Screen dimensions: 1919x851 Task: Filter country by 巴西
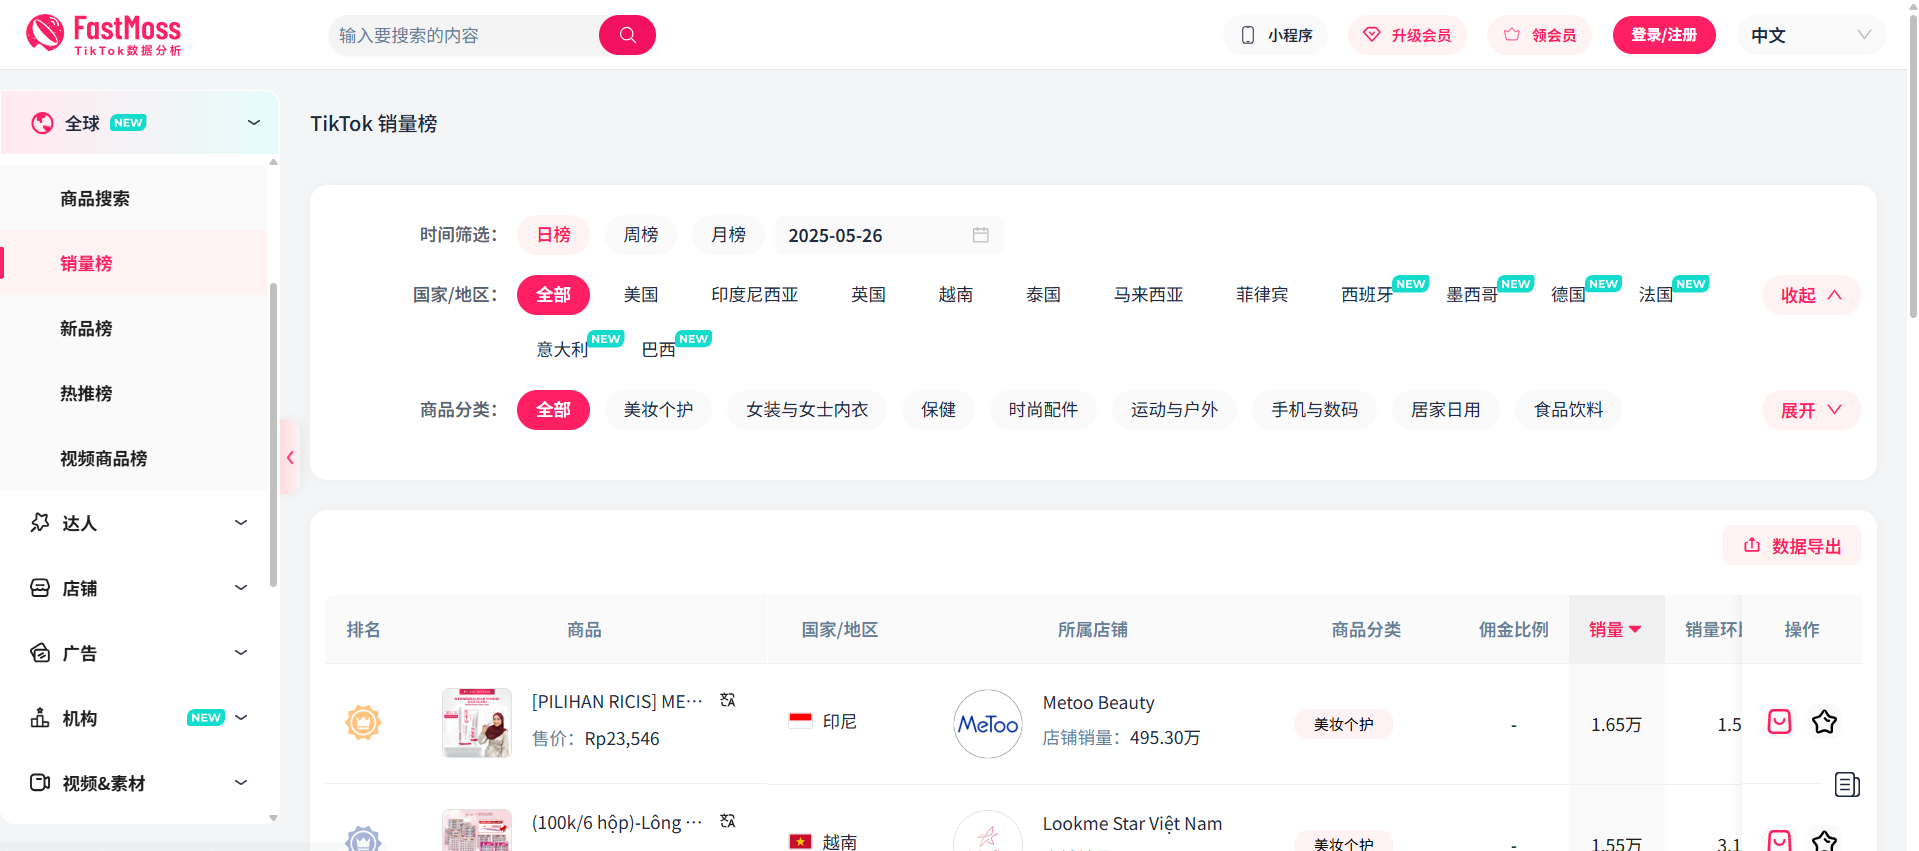(x=659, y=350)
